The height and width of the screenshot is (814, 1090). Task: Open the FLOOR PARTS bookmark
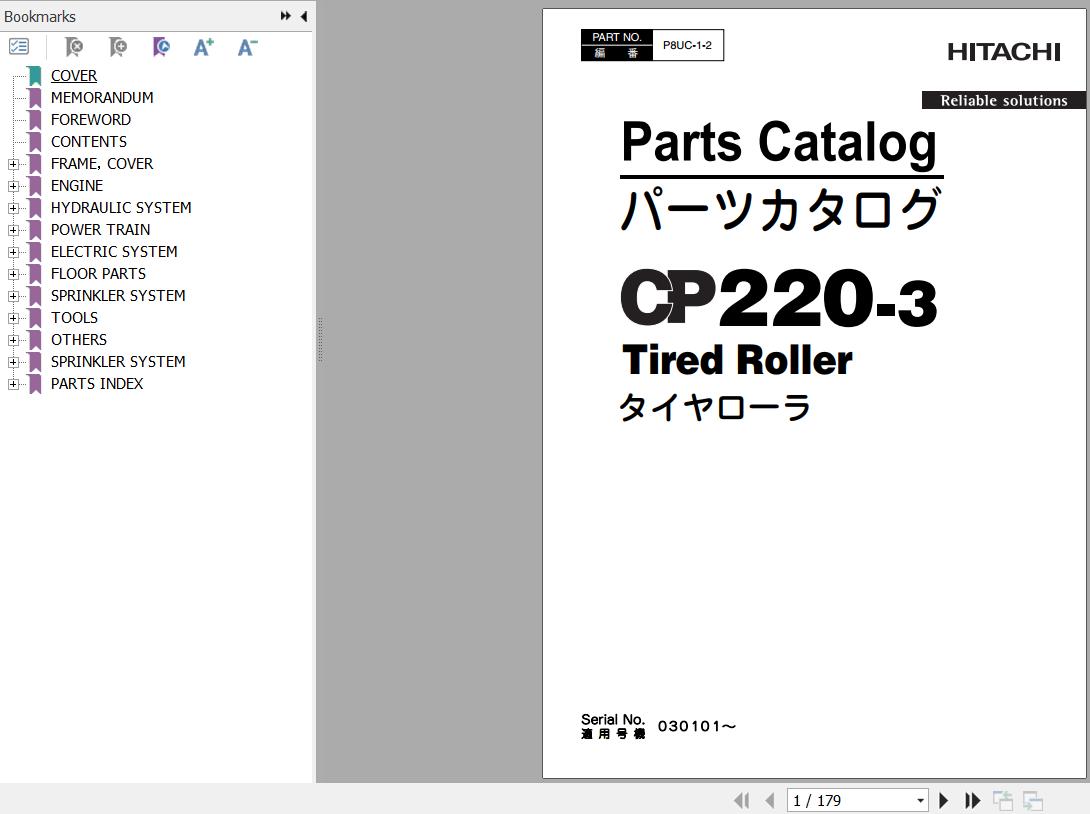tap(98, 274)
